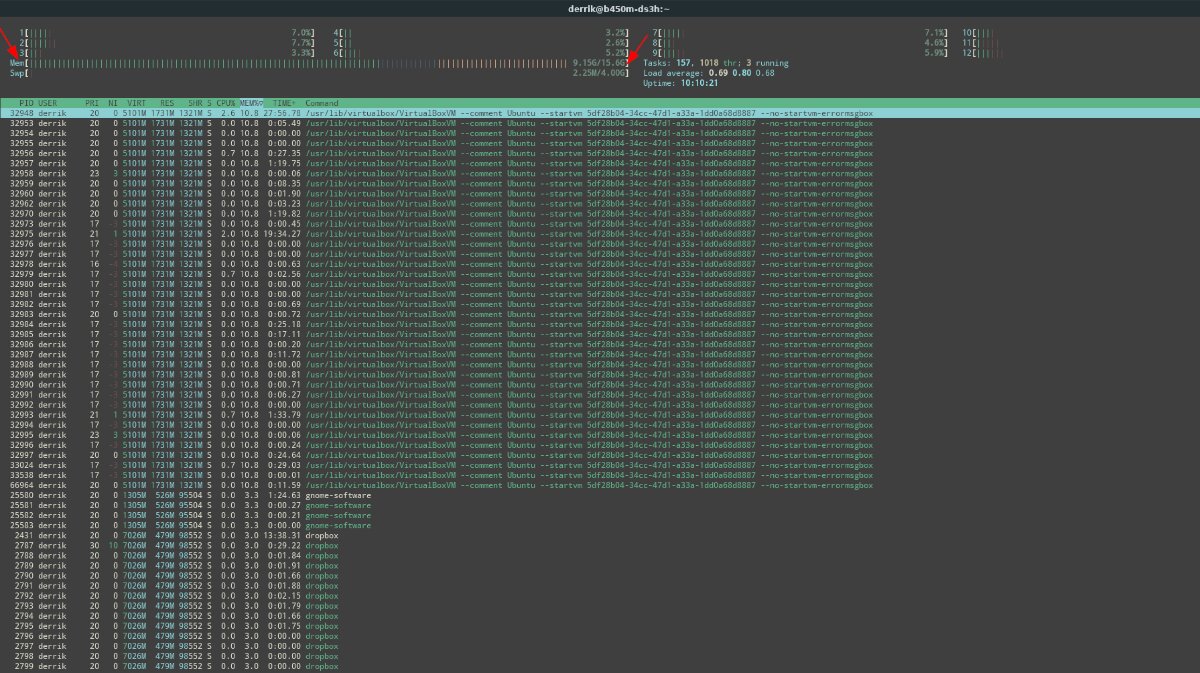Click the Mem usage meter bar
This screenshot has height=673, width=1200.
pos(300,61)
